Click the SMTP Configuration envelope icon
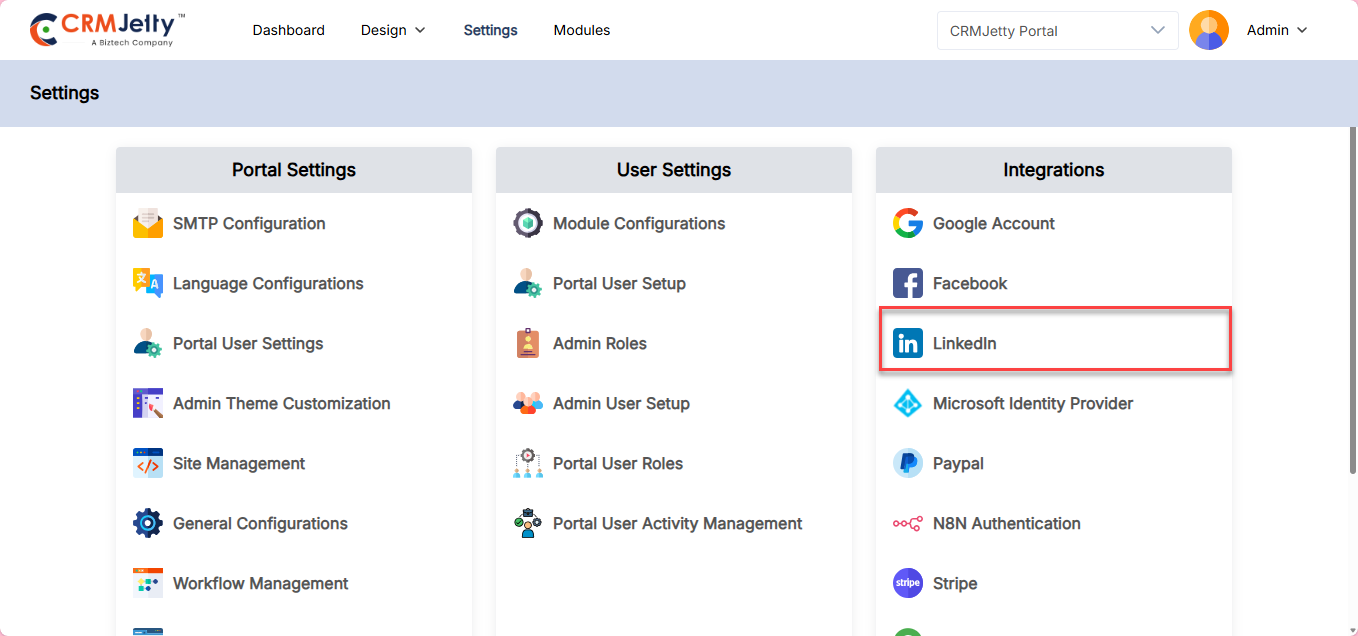Screen dimensions: 1358x636 [148, 224]
